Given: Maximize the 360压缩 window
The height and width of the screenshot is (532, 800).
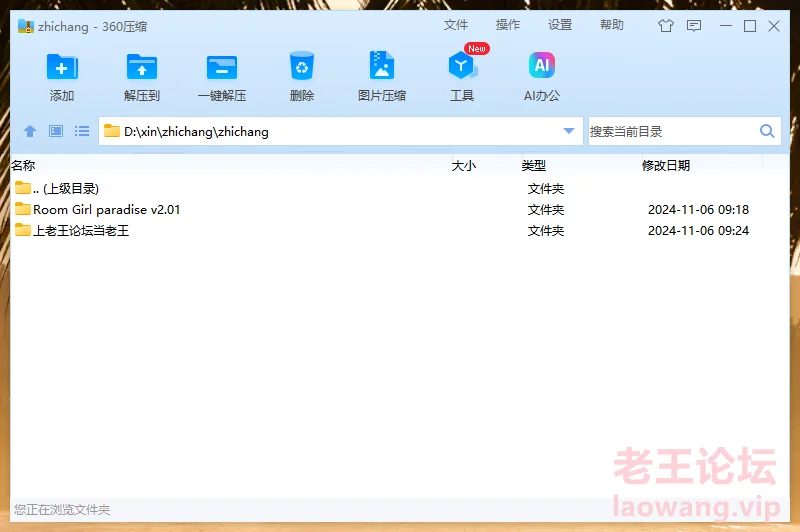Looking at the screenshot, I should pos(750,26).
